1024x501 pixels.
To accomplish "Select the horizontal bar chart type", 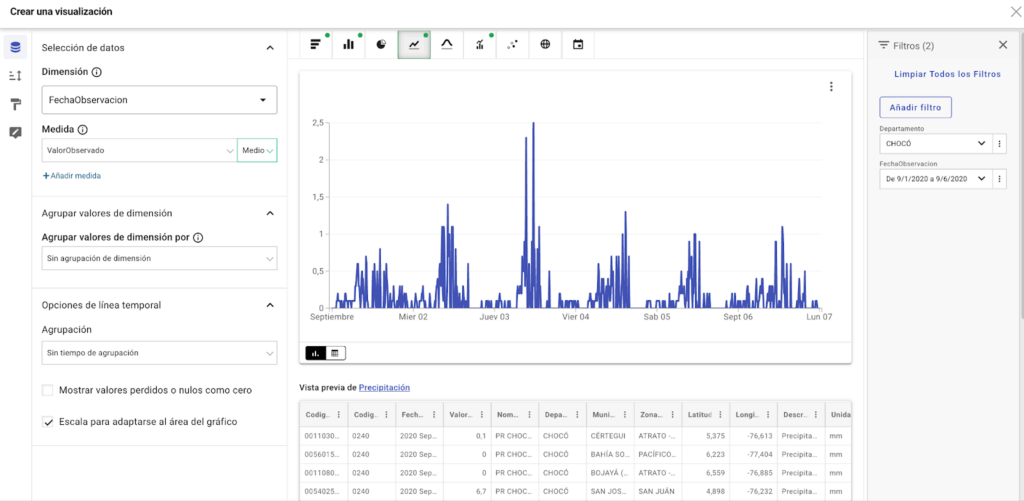I will coord(316,44).
